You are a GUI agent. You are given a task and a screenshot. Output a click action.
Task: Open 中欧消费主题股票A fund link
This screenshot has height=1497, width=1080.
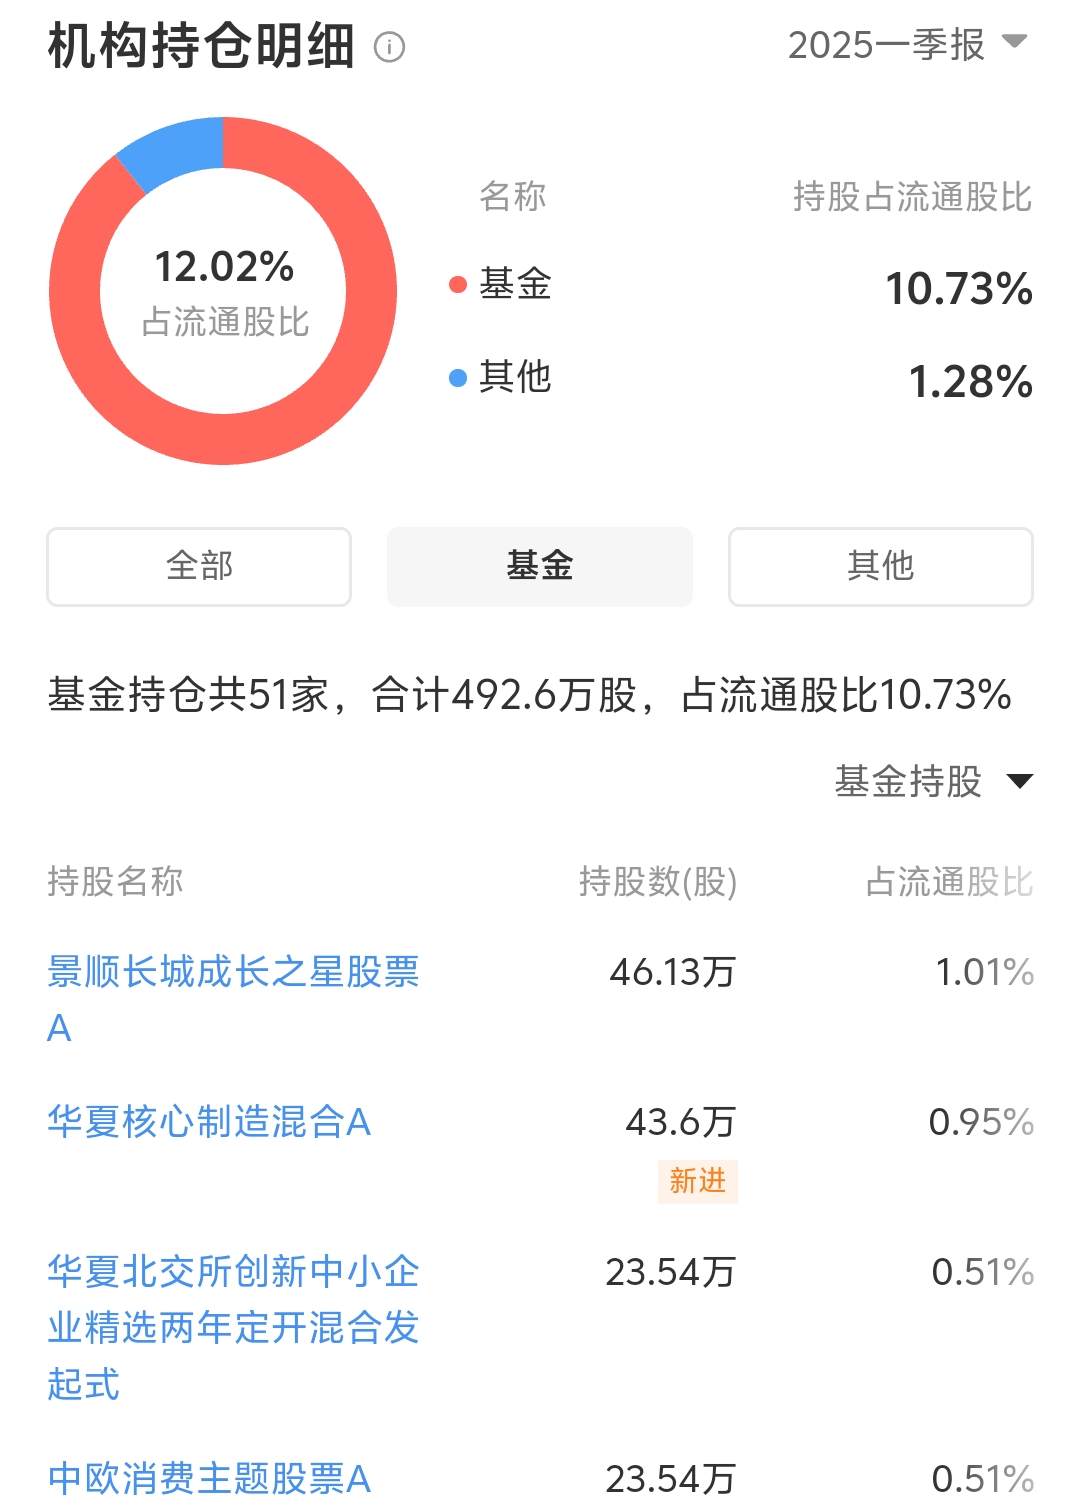pyautogui.click(x=209, y=1478)
